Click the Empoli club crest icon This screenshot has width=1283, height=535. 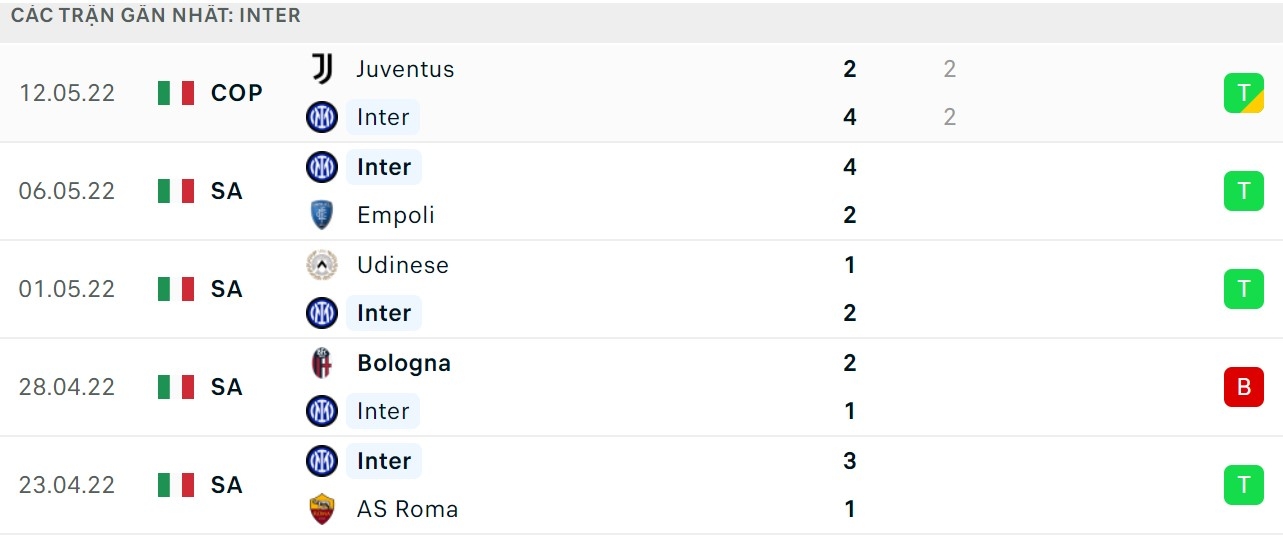point(321,215)
